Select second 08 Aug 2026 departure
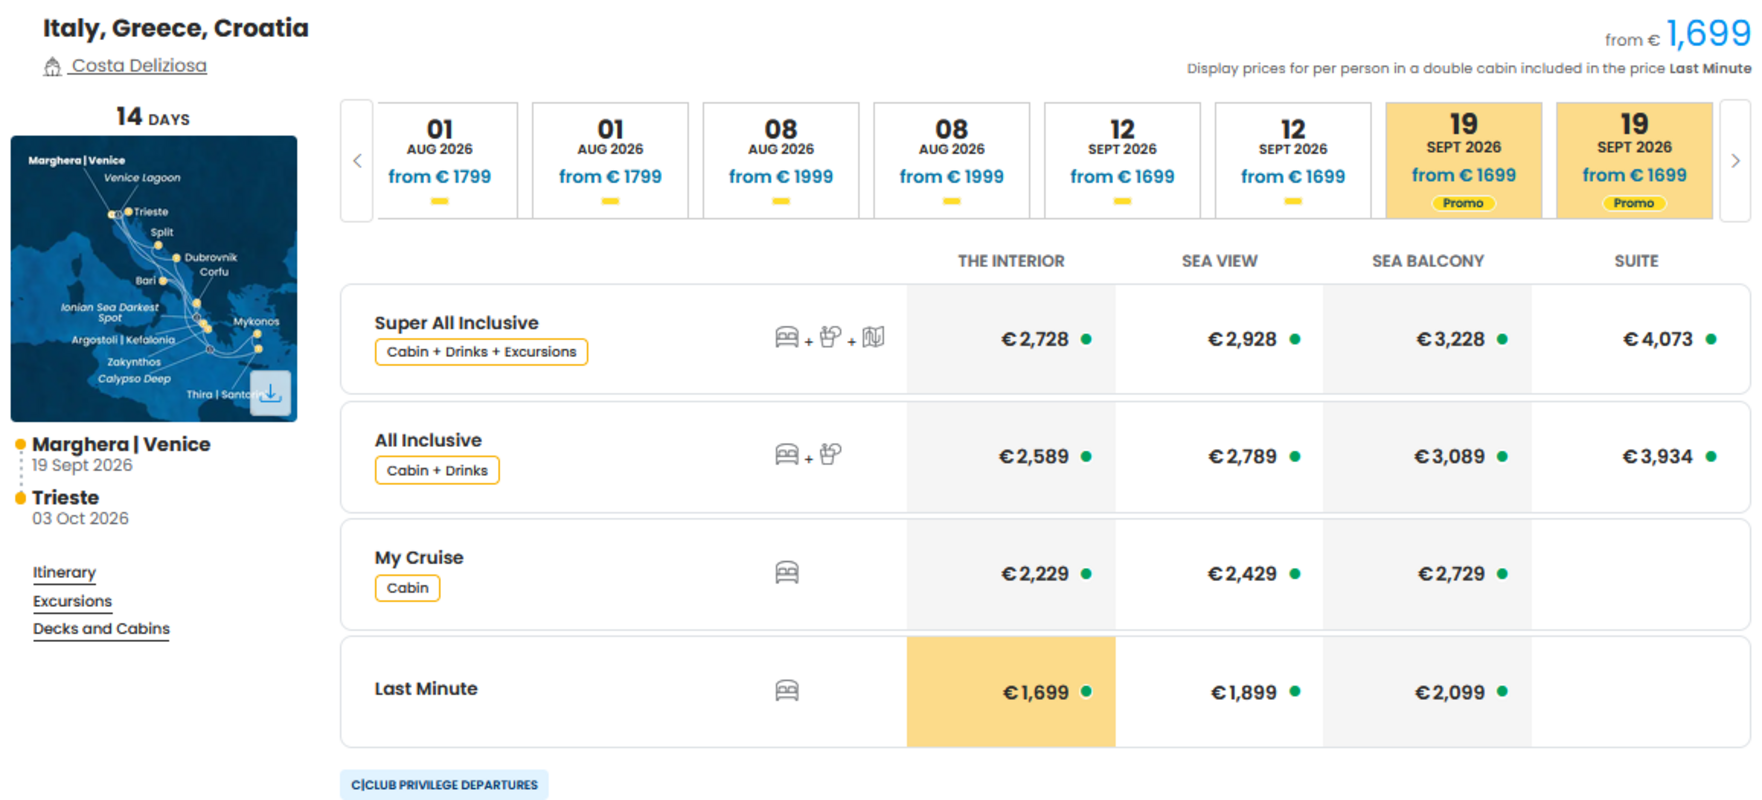 (952, 160)
